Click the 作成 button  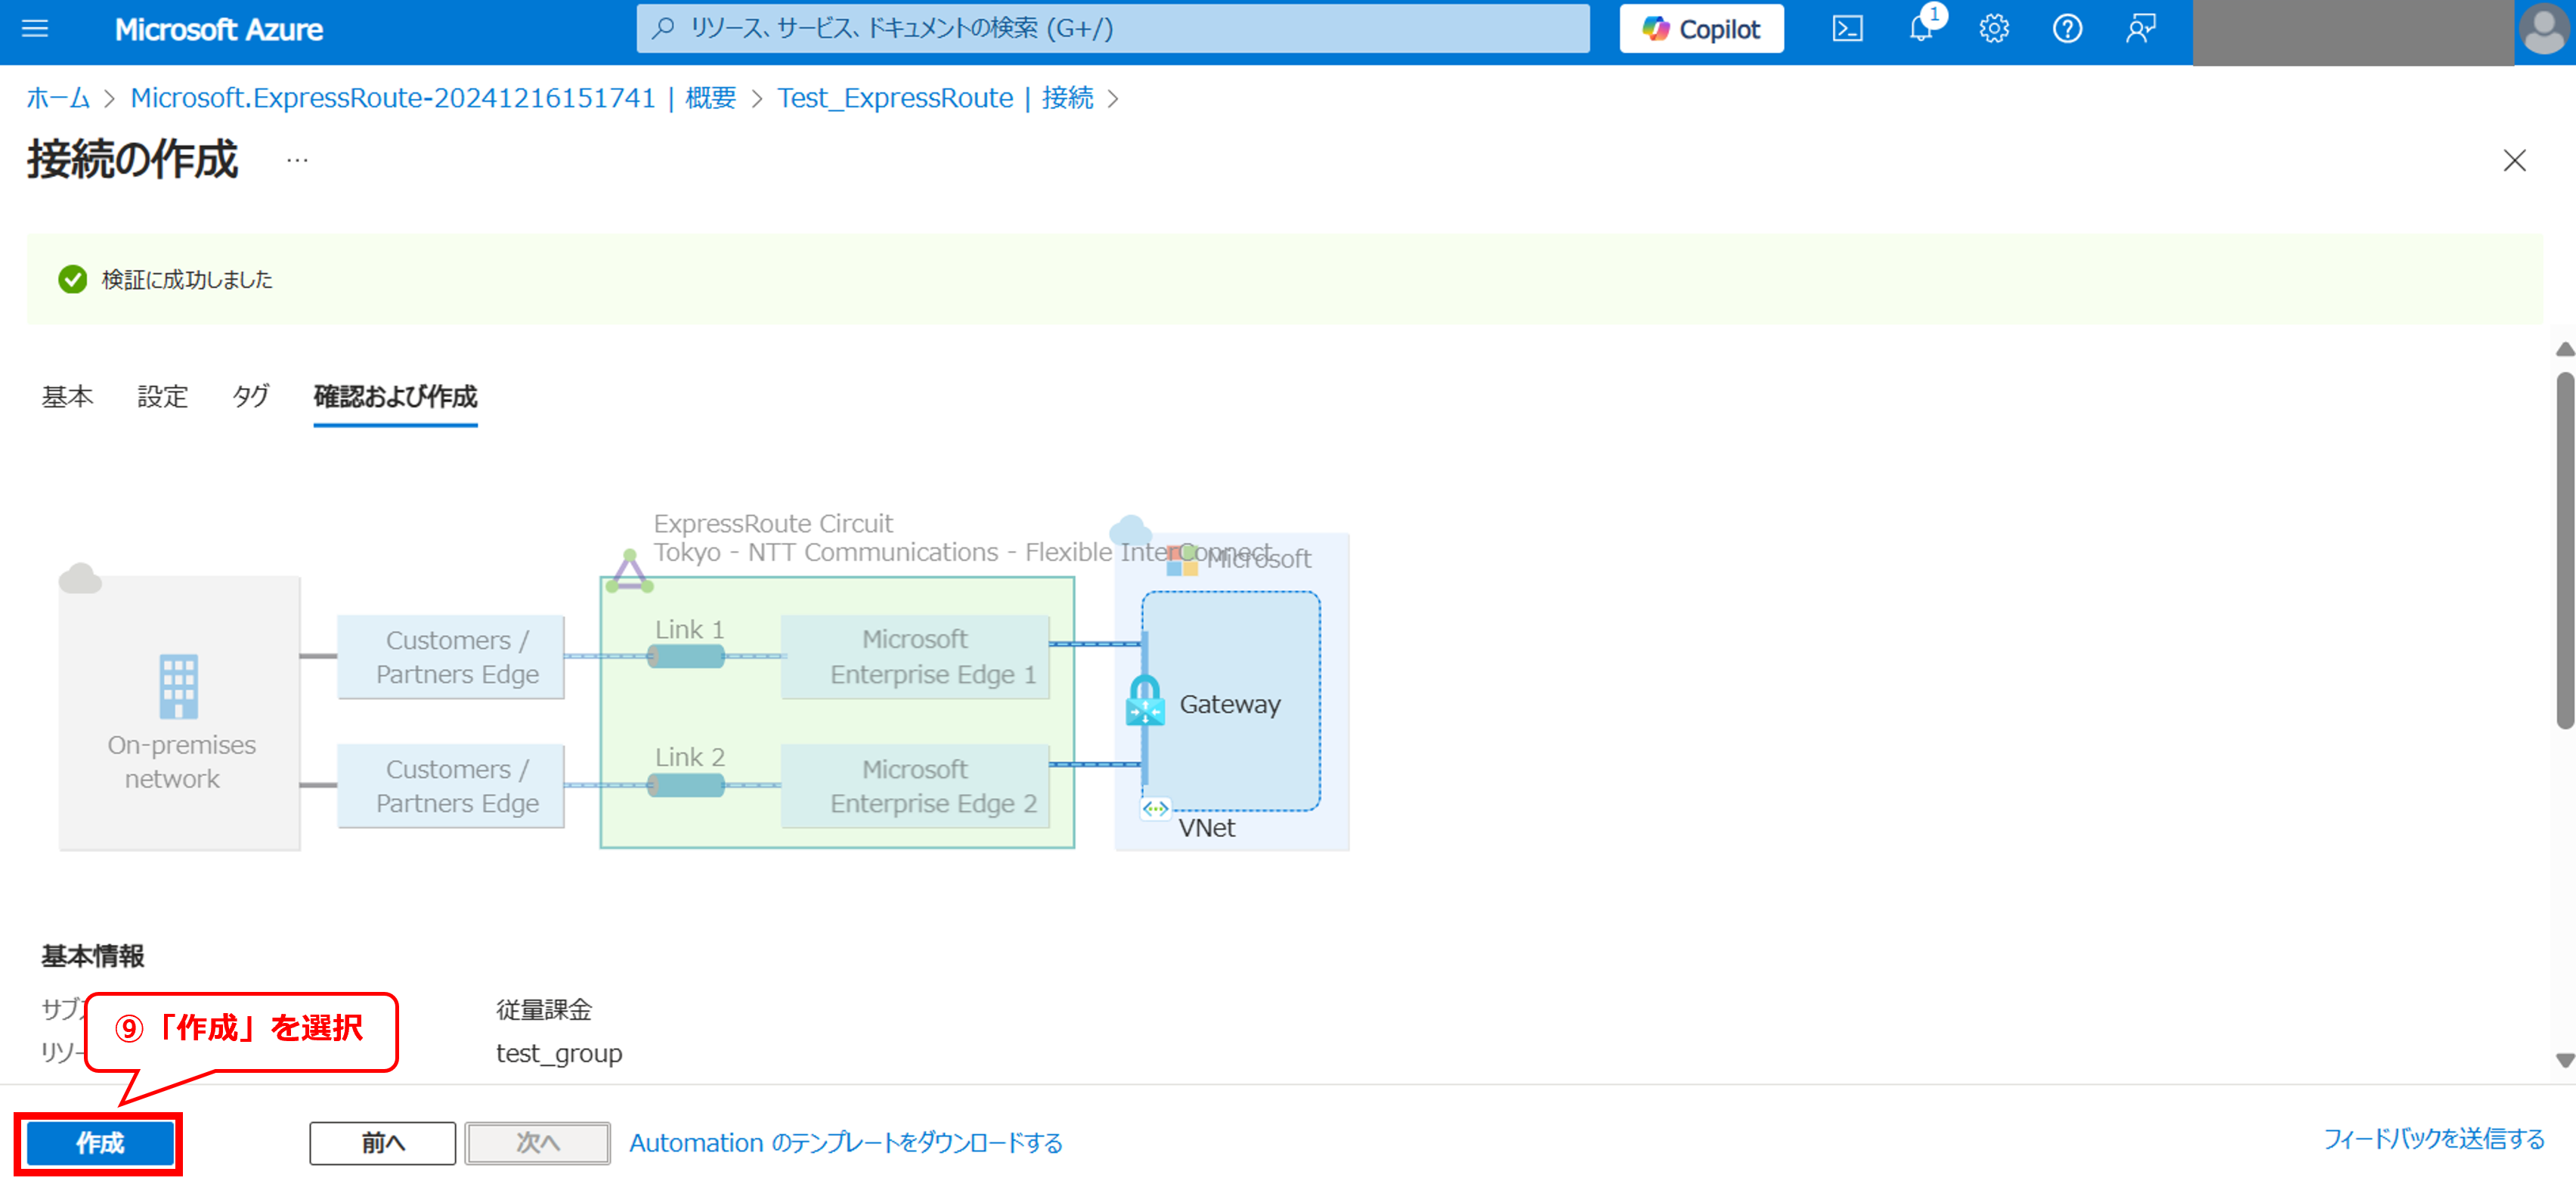coord(99,1143)
